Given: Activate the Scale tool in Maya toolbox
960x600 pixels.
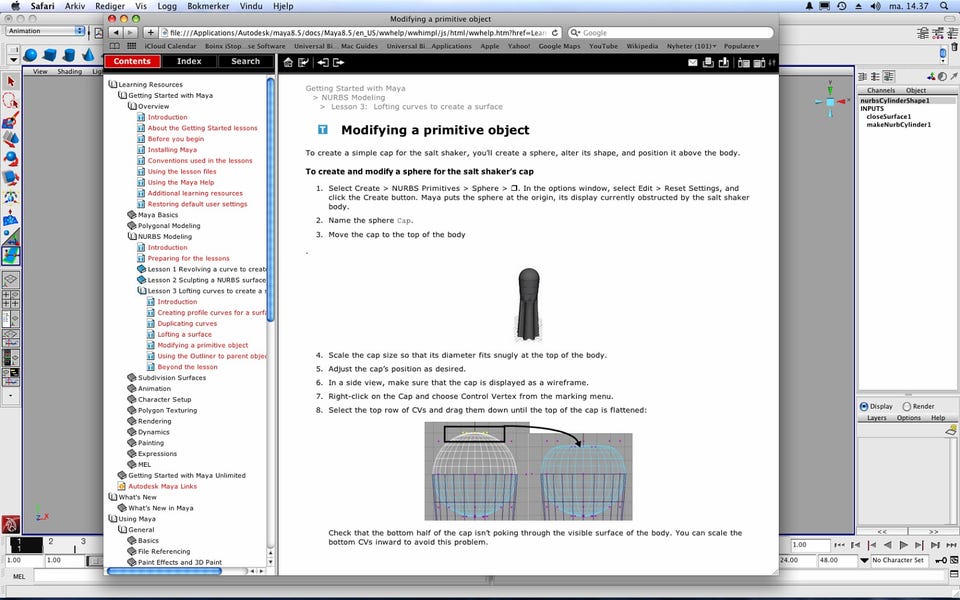Looking at the screenshot, I should [10, 178].
